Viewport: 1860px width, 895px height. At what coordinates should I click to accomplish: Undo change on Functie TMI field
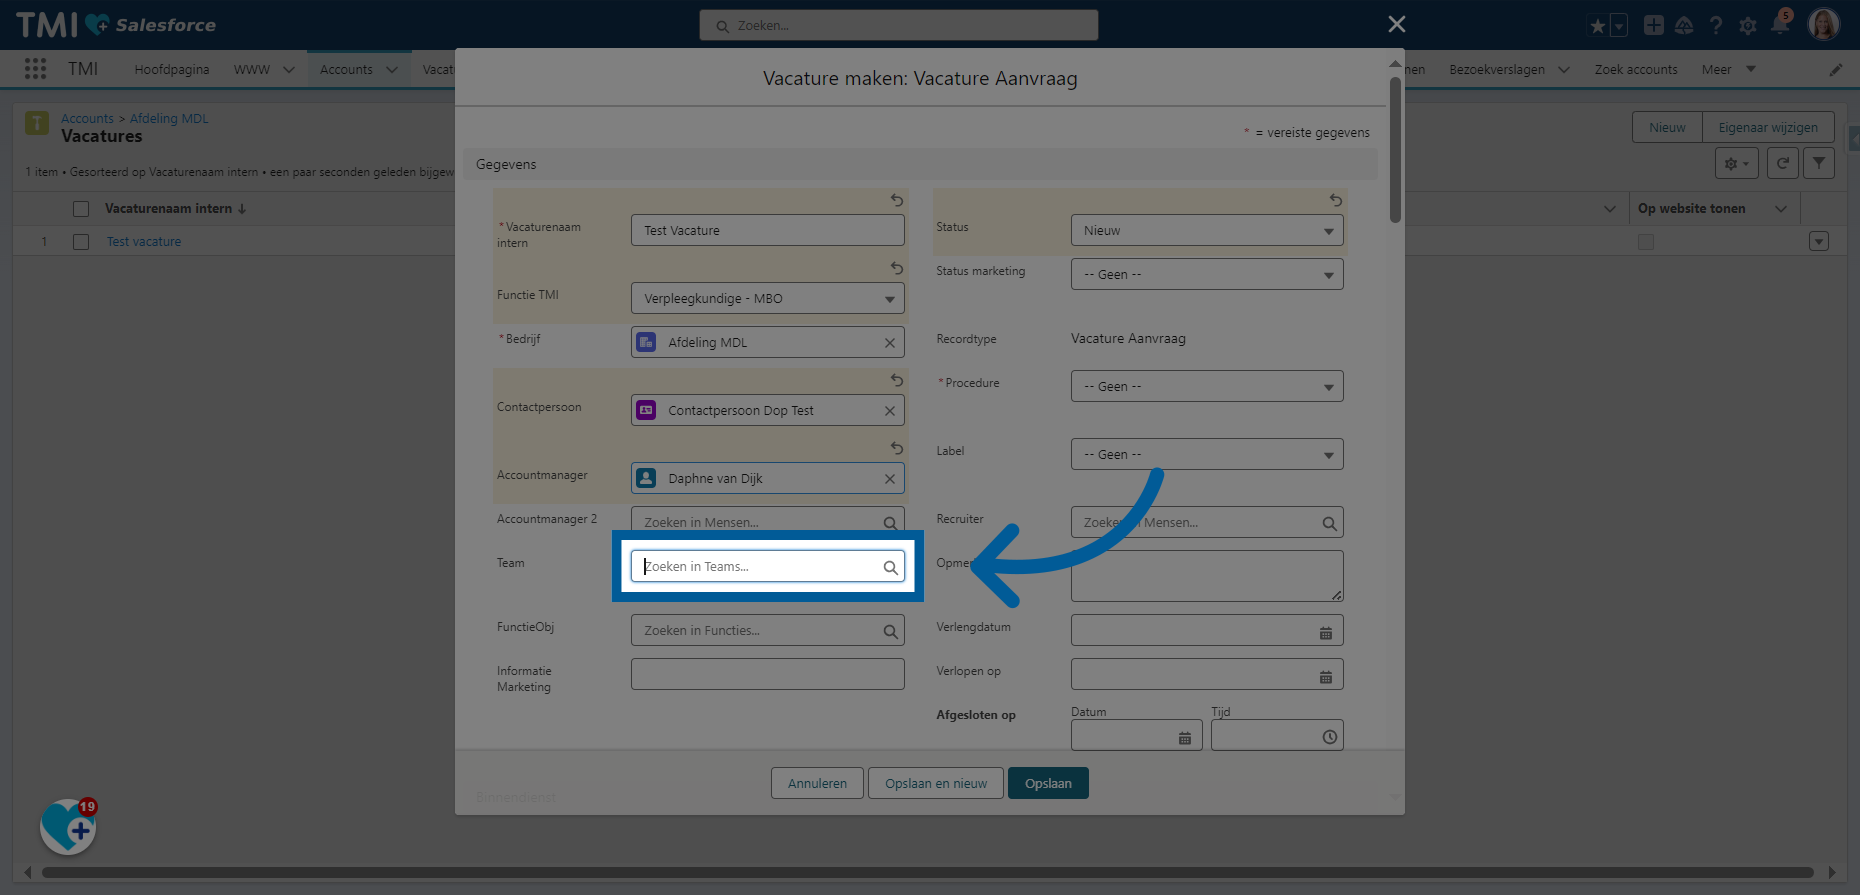[x=897, y=268]
